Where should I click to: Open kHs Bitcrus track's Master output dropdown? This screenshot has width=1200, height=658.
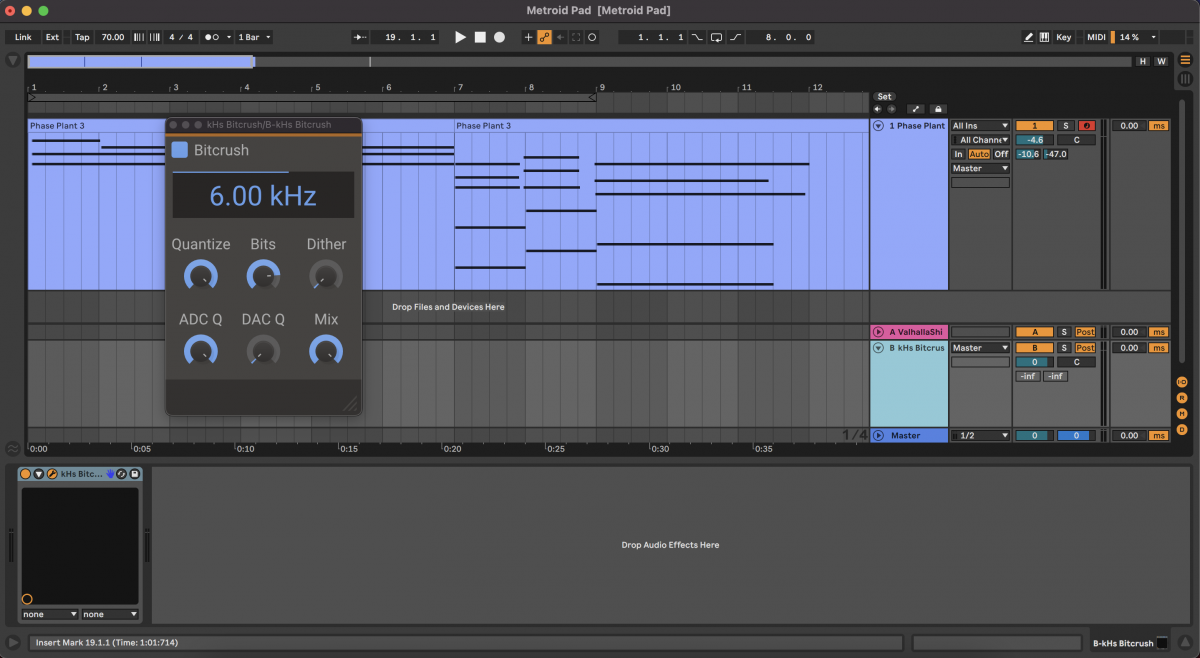pos(981,348)
